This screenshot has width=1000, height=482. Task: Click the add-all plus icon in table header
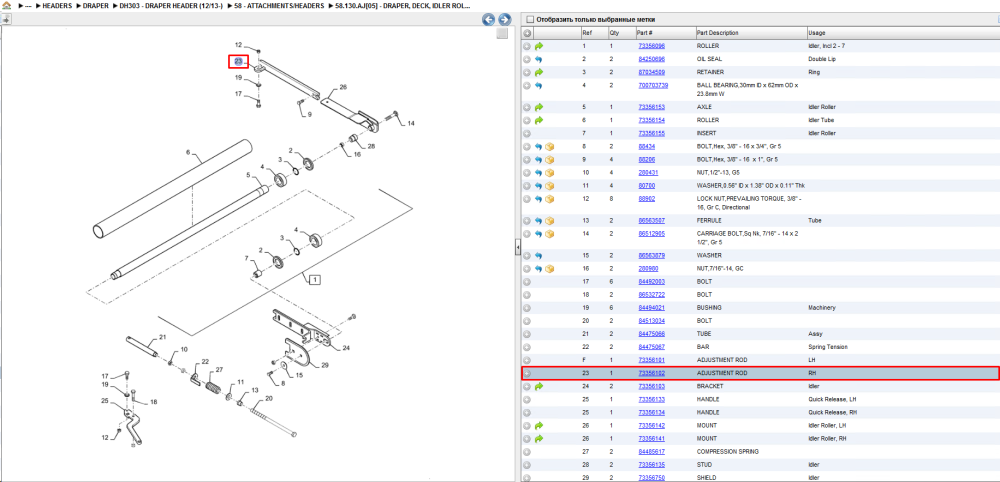[527, 33]
